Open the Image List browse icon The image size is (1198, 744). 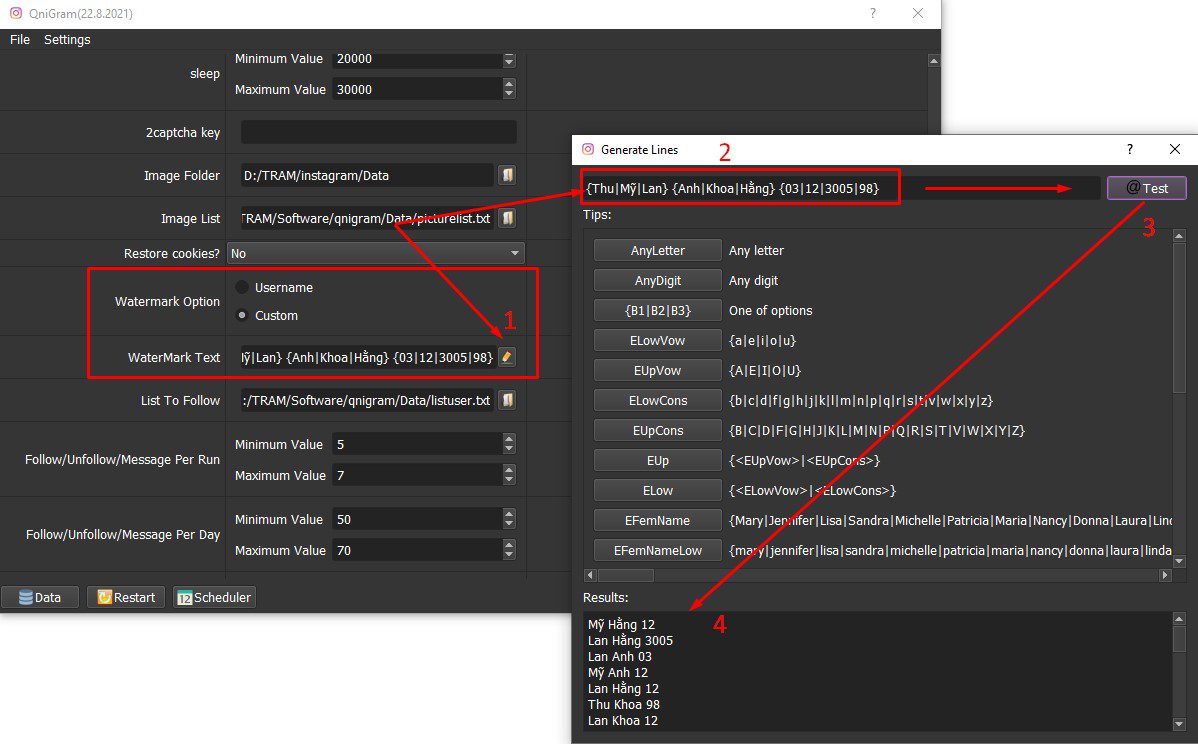(x=507, y=218)
